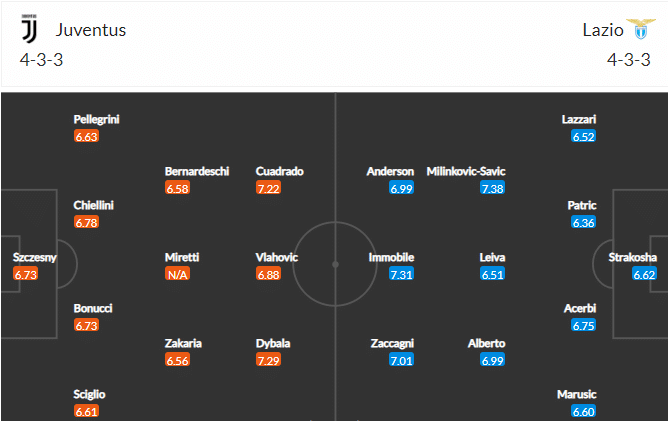Viewport: 668px width, 421px height.
Task: Select goalkeeper Strakosha
Action: click(x=632, y=257)
